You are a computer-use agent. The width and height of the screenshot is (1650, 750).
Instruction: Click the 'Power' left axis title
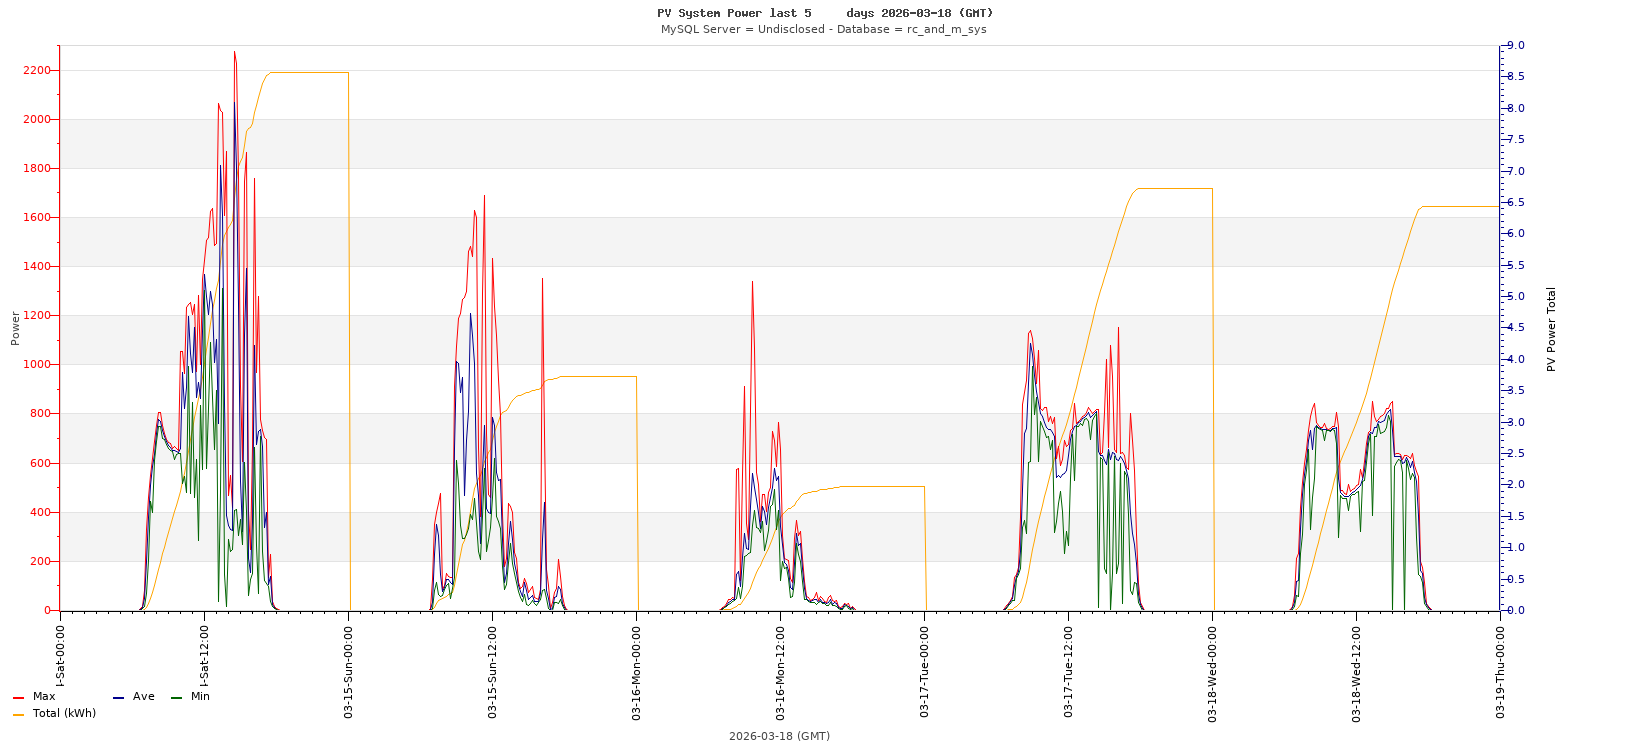tap(15, 328)
